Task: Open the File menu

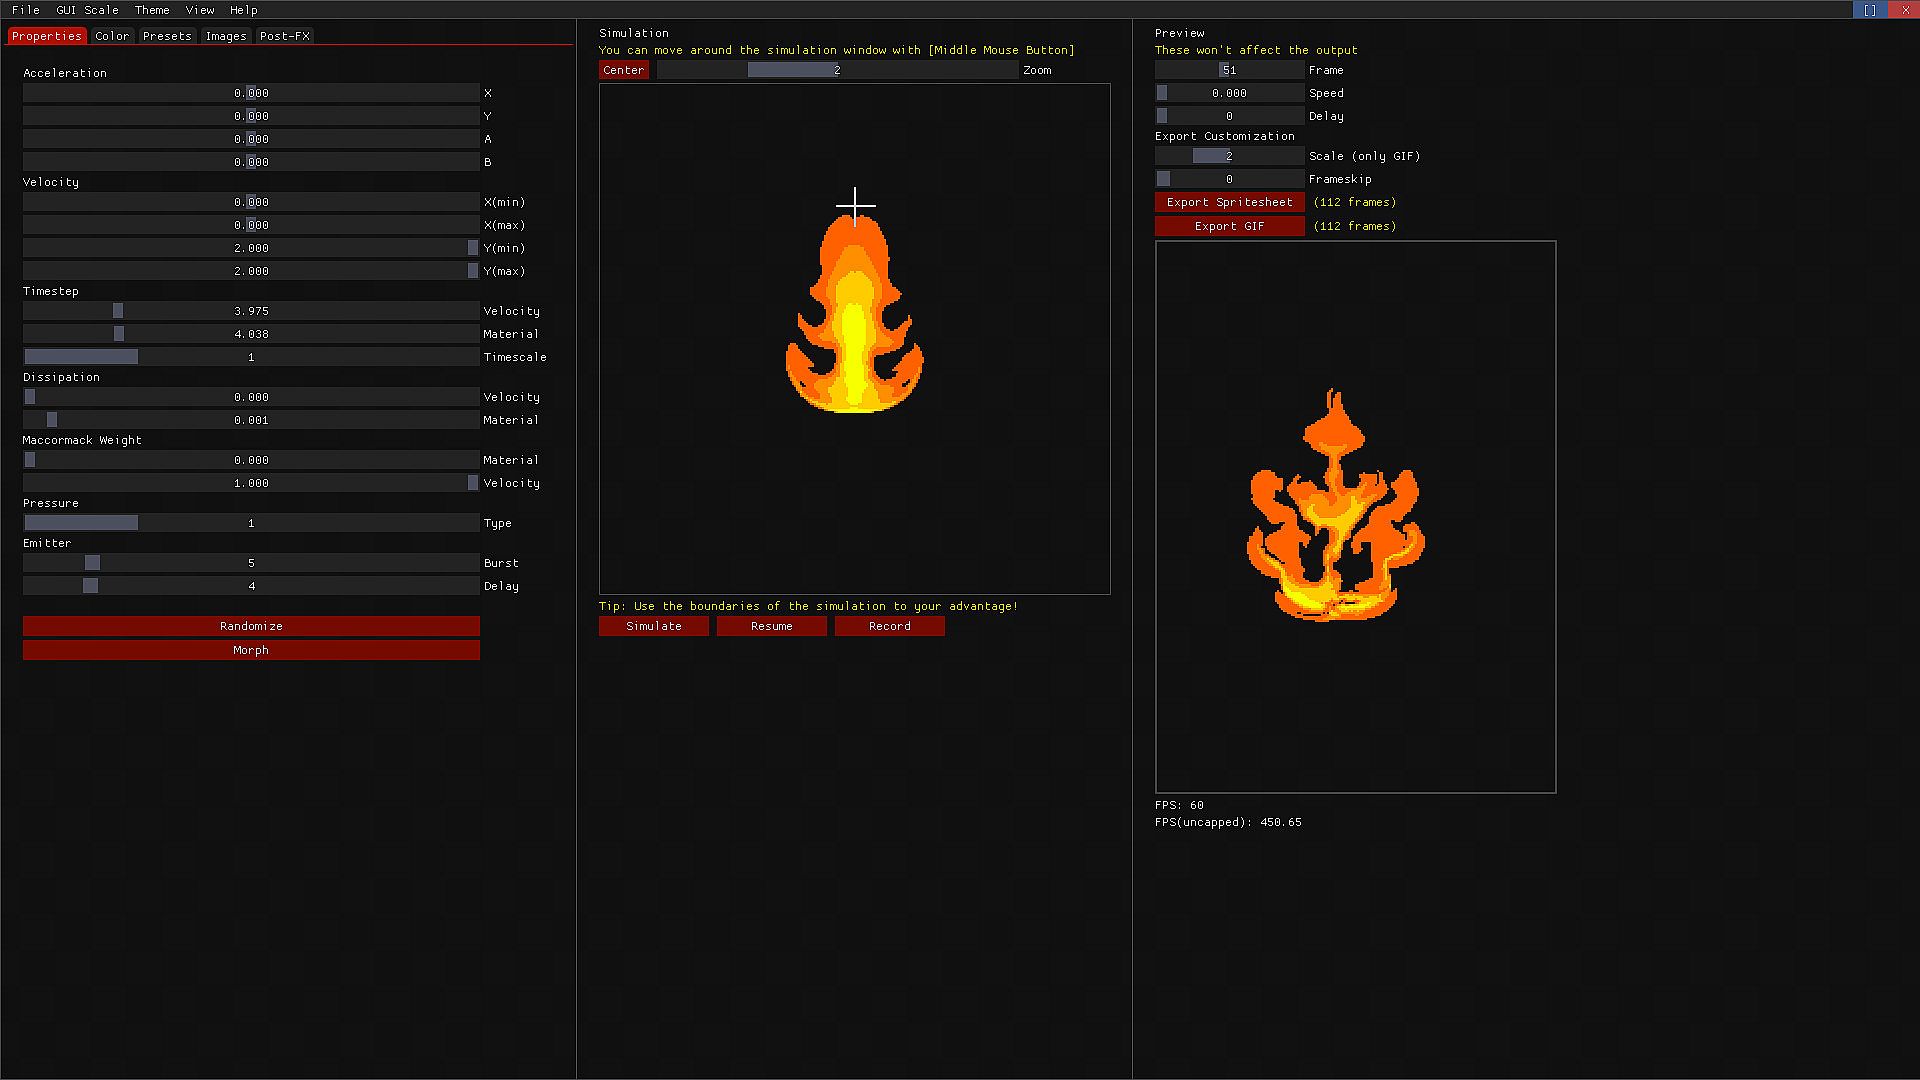Action: tap(26, 10)
